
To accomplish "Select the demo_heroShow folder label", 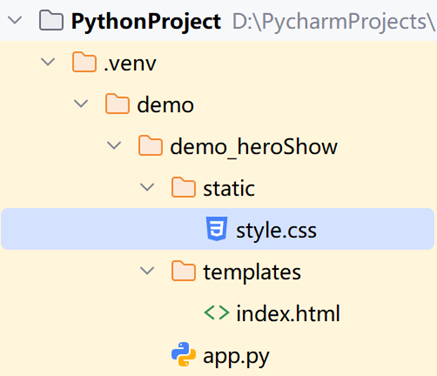I will point(254,147).
